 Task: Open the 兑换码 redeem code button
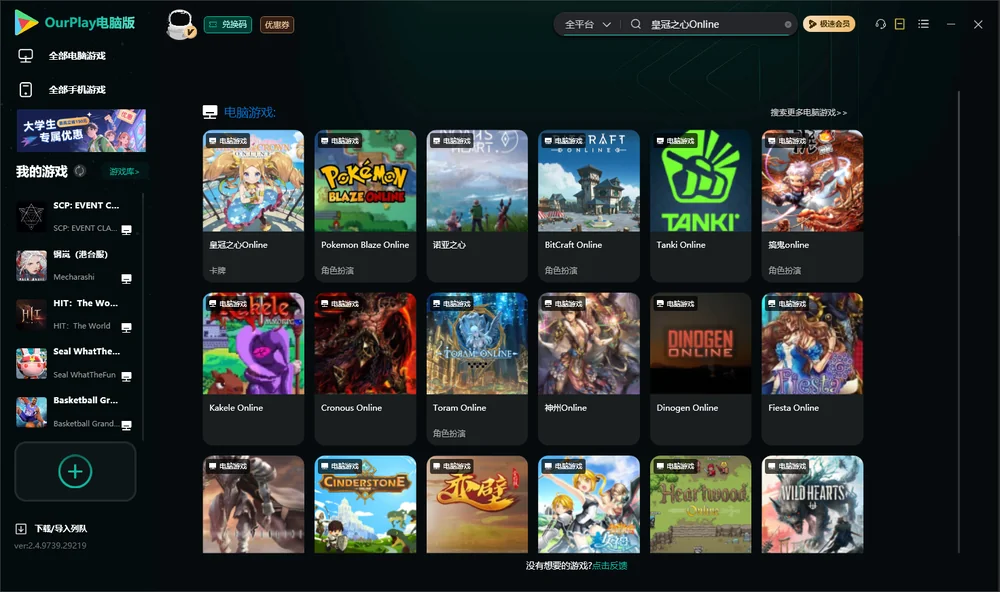228,24
